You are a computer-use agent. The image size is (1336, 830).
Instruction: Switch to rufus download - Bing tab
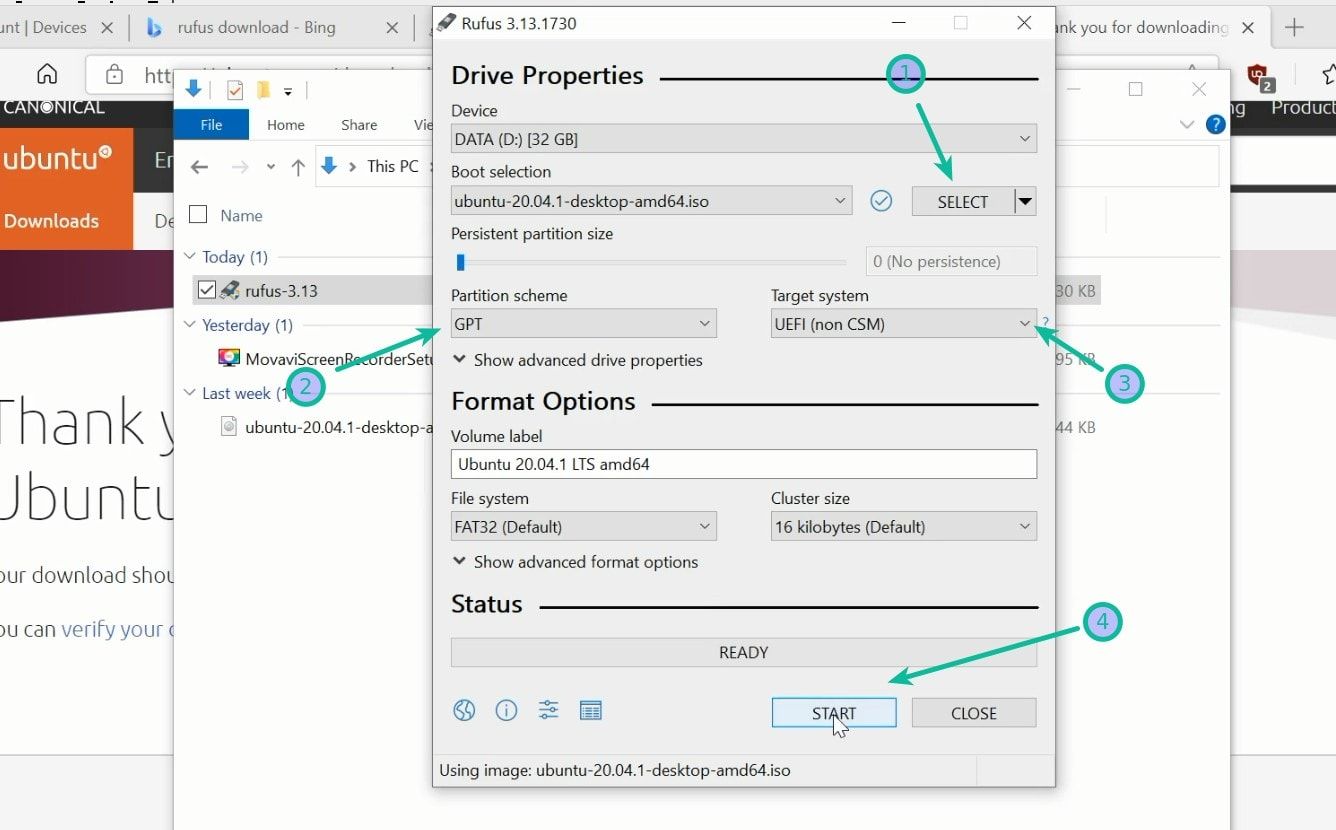pos(256,27)
